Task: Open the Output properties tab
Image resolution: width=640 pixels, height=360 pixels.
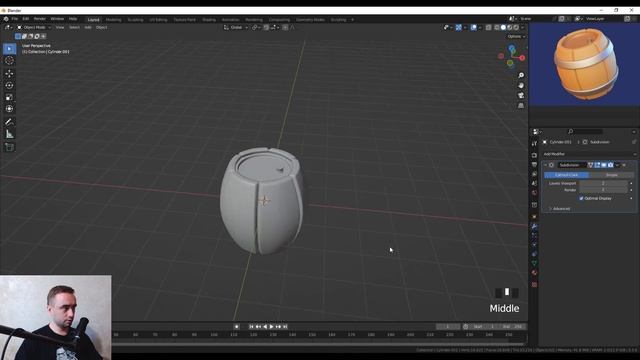Action: (534, 164)
